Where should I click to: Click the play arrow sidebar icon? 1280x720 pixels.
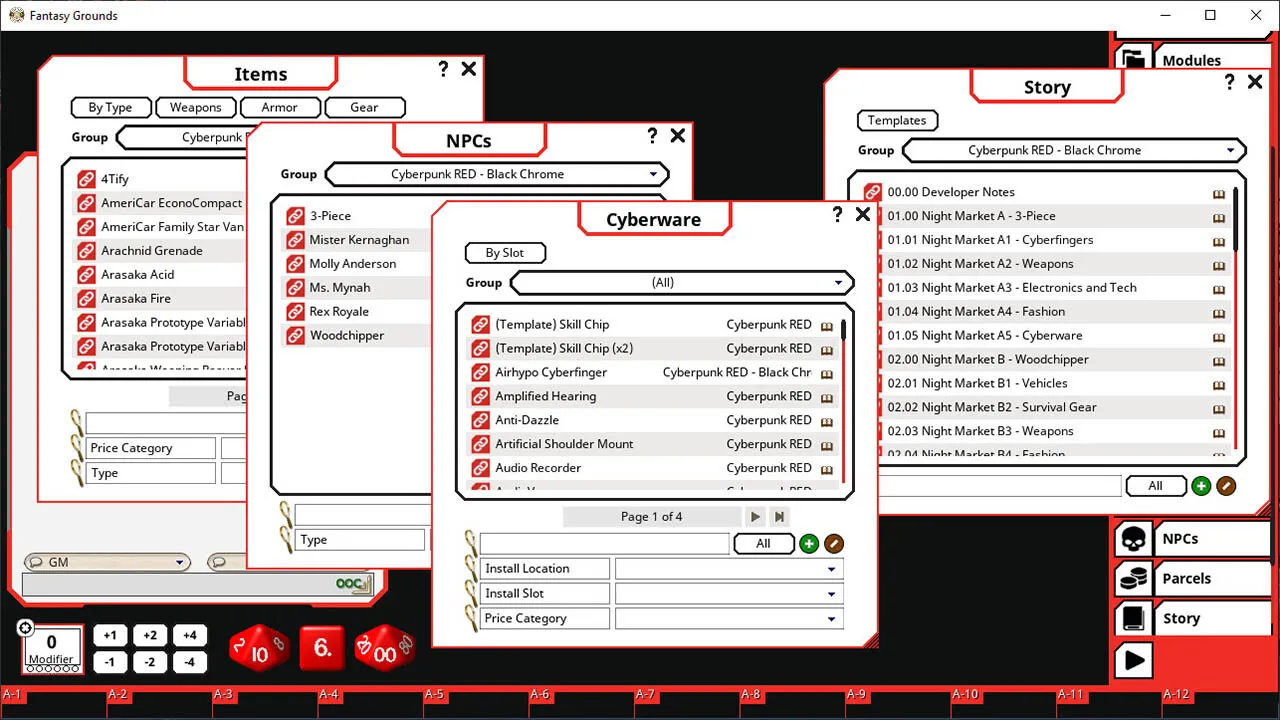tap(1134, 660)
